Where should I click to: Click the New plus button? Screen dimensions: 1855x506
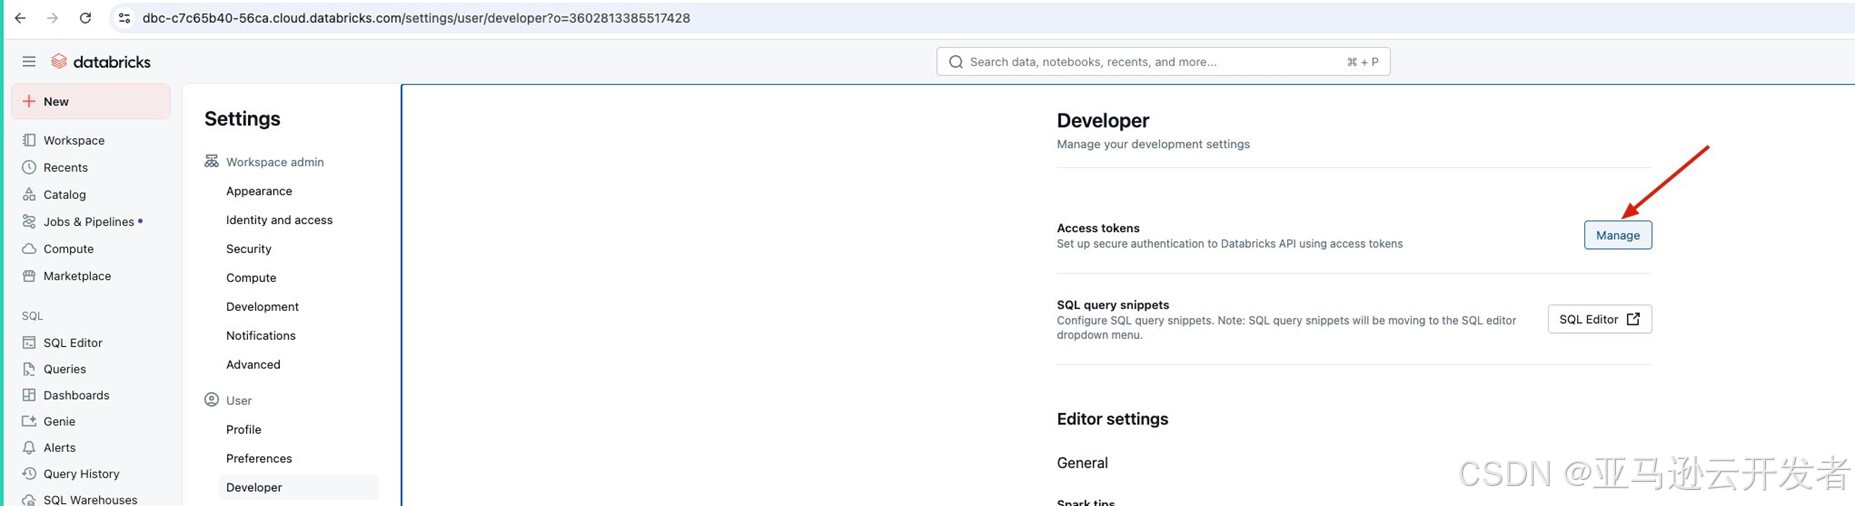91,101
